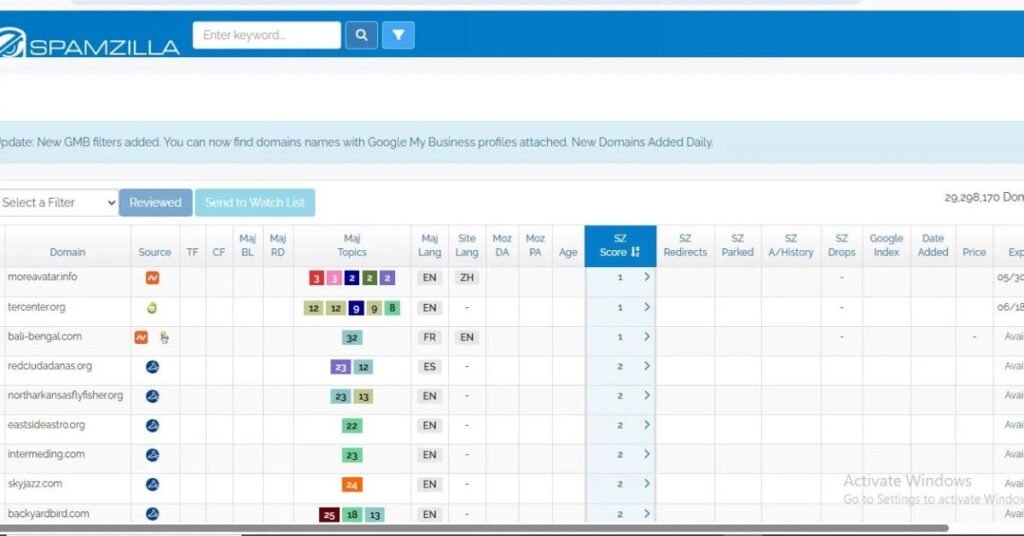The image size is (1024, 536).
Task: Sort by the Maj RD column header
Action: click(x=278, y=245)
